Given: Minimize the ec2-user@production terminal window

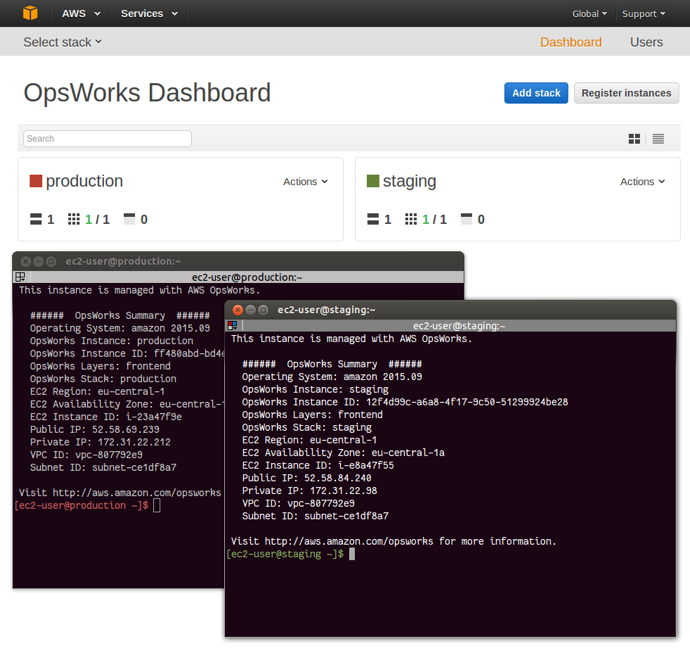Looking at the screenshot, I should [38, 261].
